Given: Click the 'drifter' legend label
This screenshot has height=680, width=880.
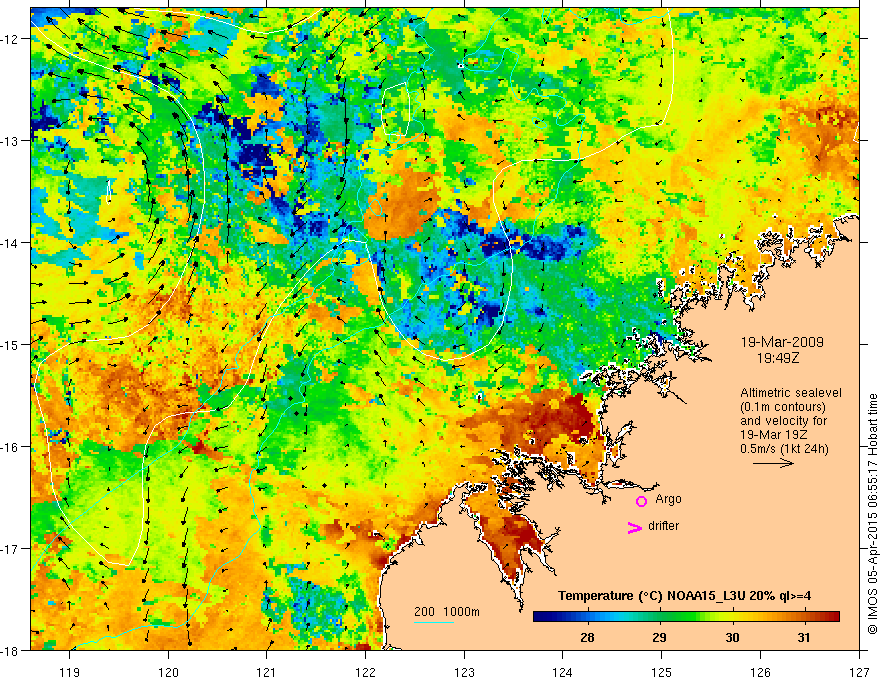Looking at the screenshot, I should (663, 526).
